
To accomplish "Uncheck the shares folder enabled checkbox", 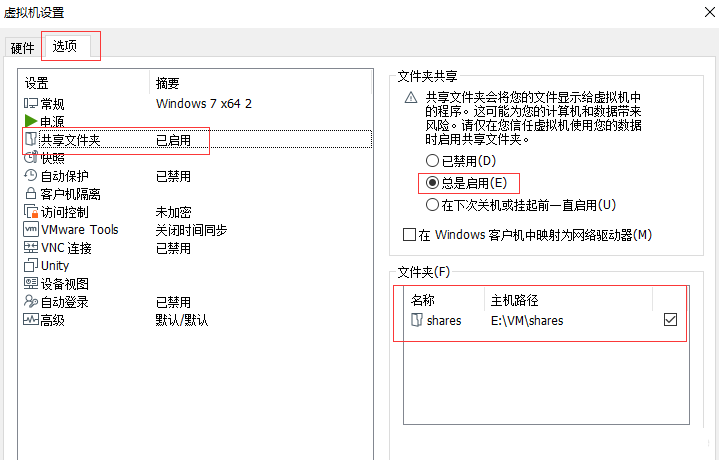I will point(670,320).
